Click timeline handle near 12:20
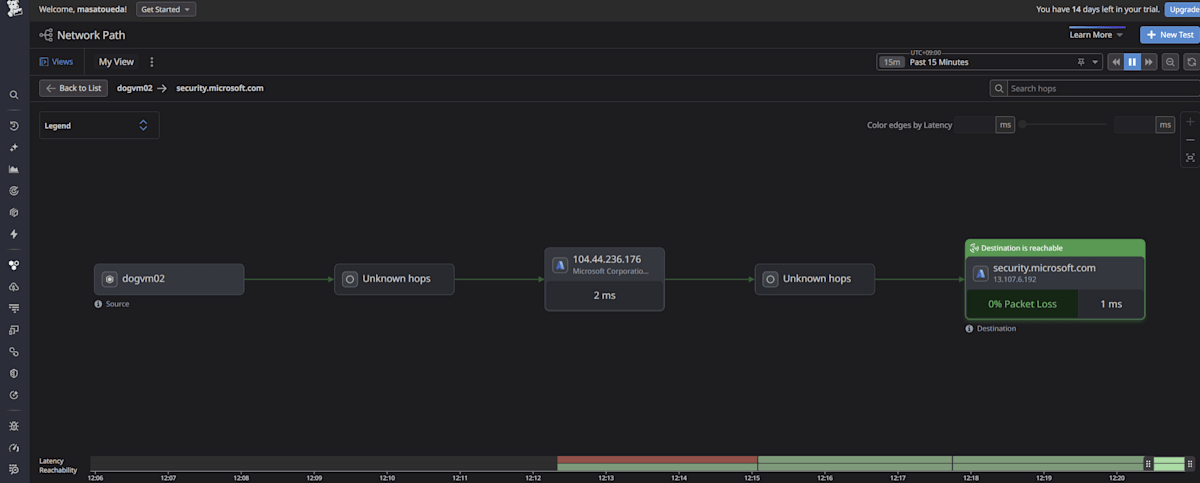1200x483 pixels. click(x=1148, y=464)
